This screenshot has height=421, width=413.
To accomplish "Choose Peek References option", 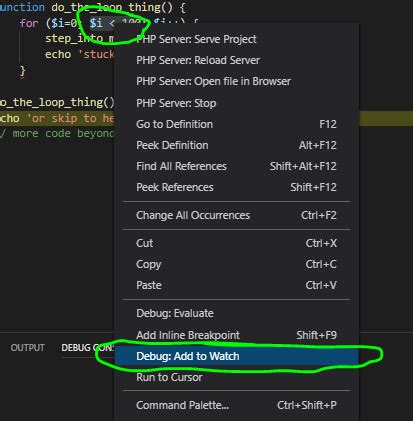I will pos(236,187).
